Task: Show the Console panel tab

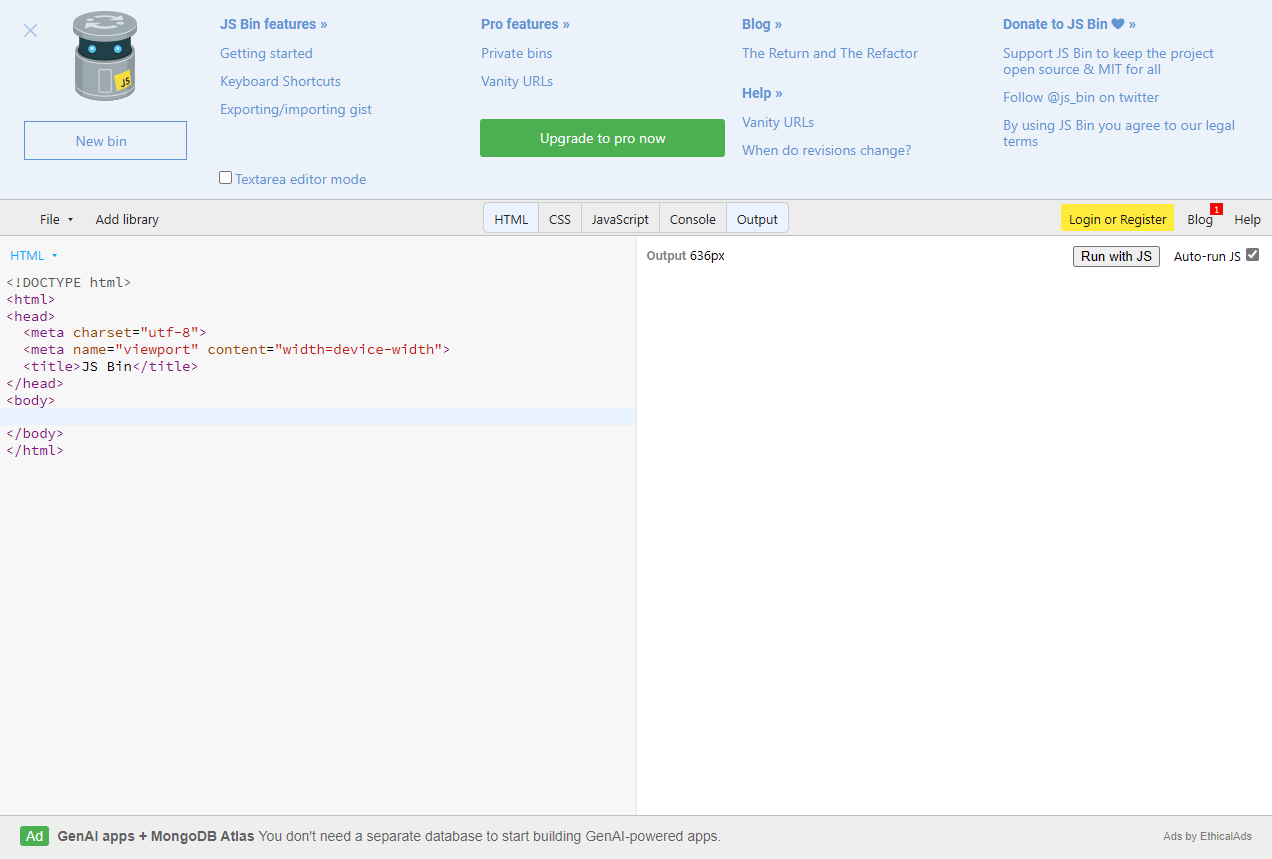Action: [x=692, y=219]
